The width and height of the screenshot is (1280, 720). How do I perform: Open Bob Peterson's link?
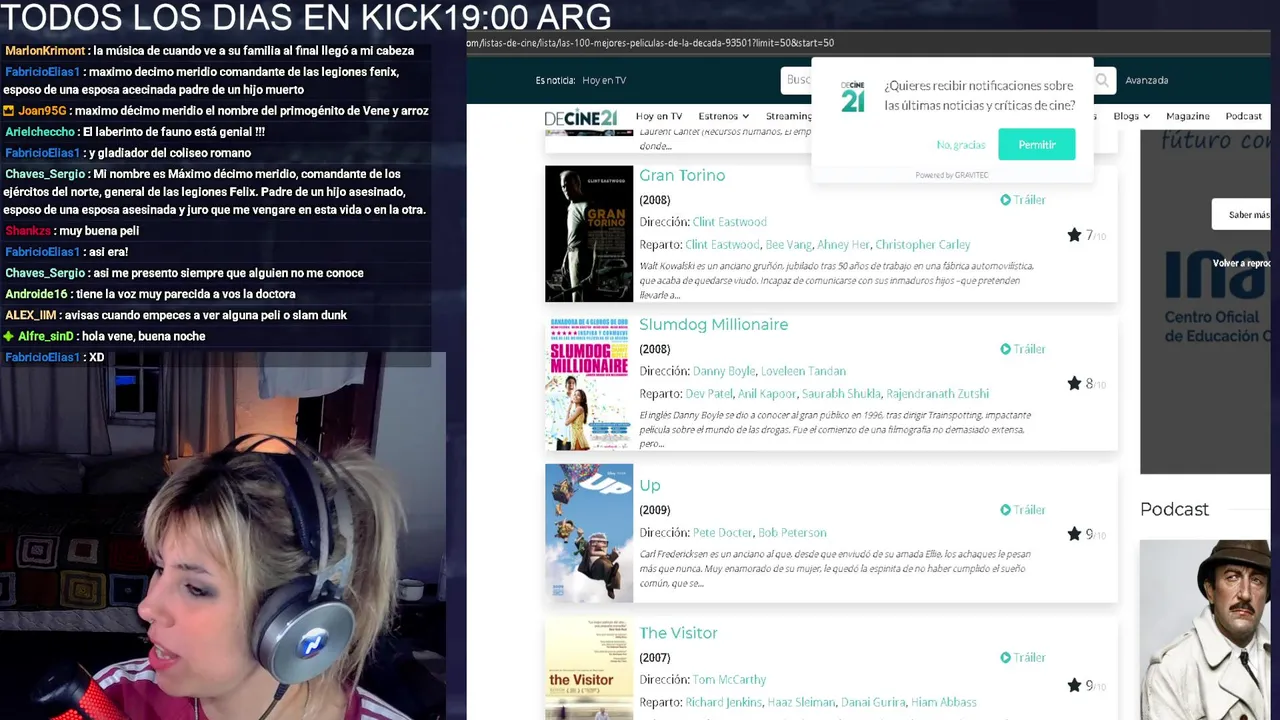click(x=792, y=533)
